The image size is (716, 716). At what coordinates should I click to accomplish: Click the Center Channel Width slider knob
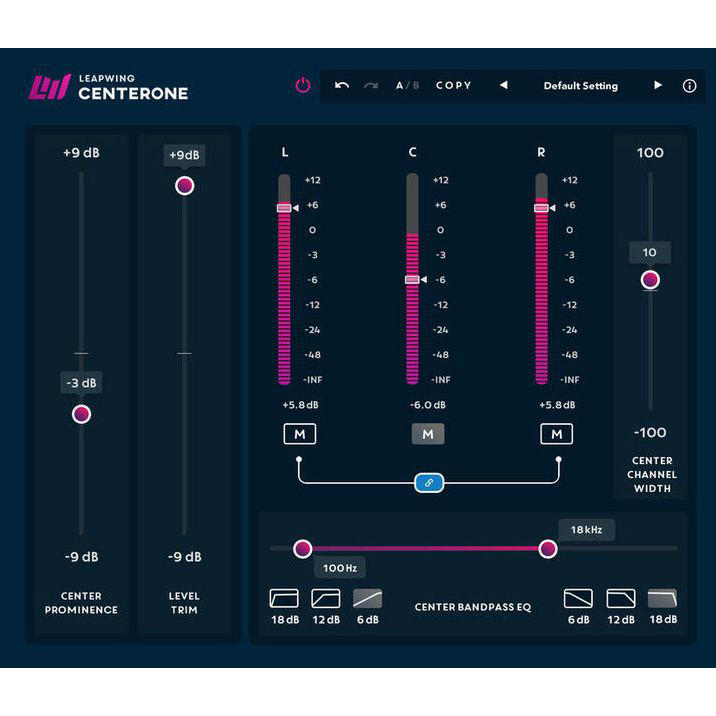pos(650,280)
